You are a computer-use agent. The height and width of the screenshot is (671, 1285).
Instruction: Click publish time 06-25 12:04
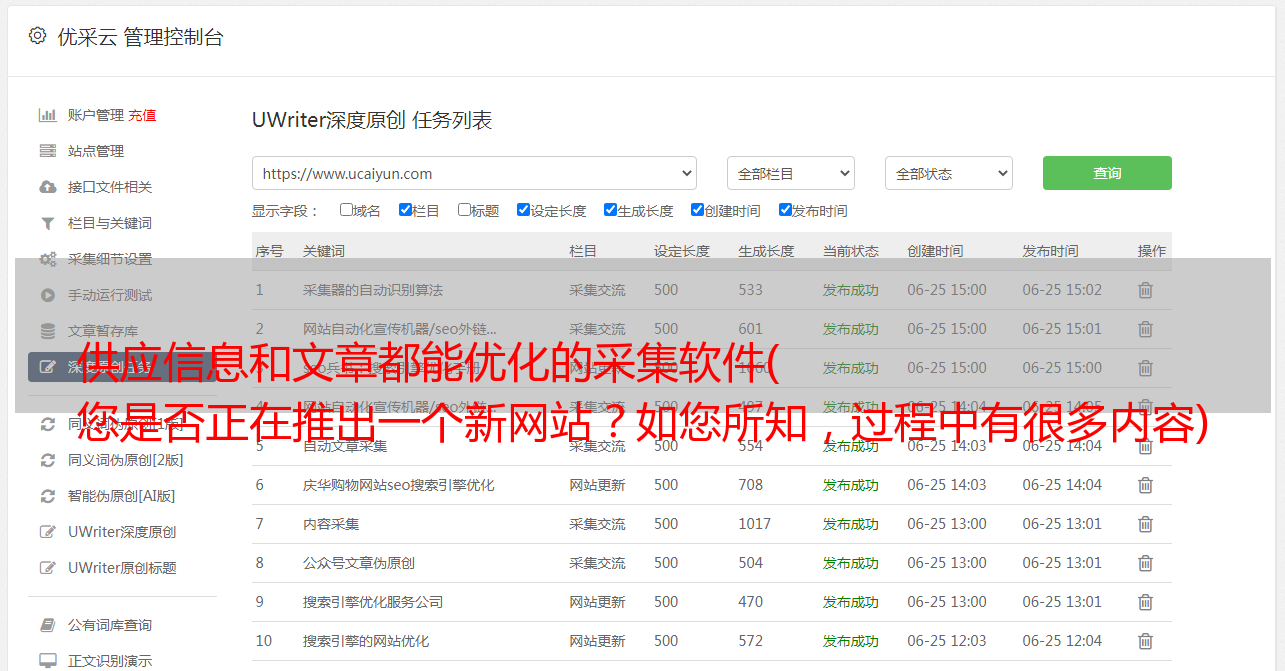click(x=1062, y=641)
